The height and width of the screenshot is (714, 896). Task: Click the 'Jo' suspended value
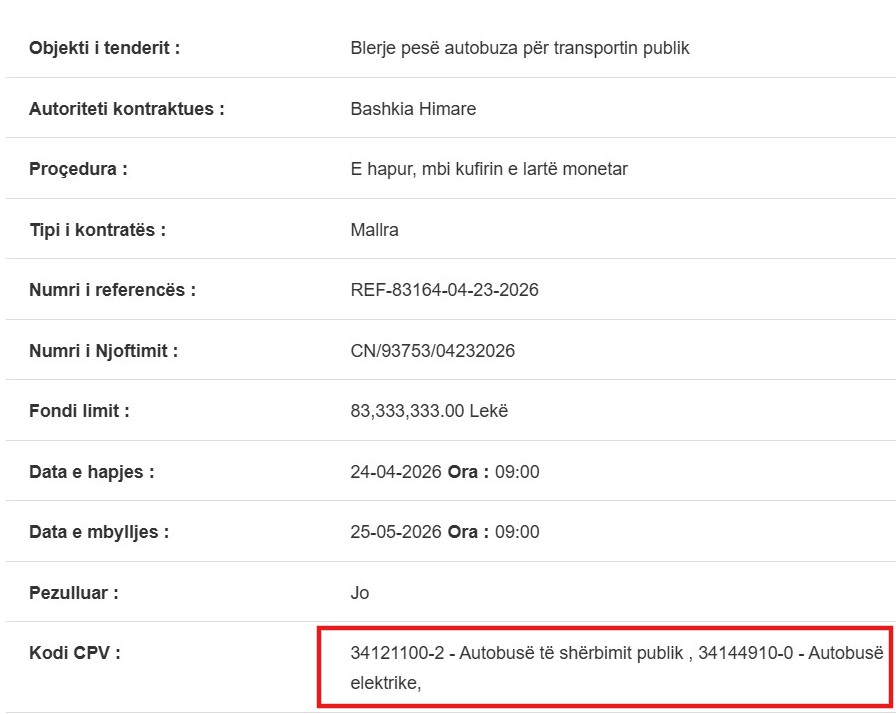coord(360,593)
